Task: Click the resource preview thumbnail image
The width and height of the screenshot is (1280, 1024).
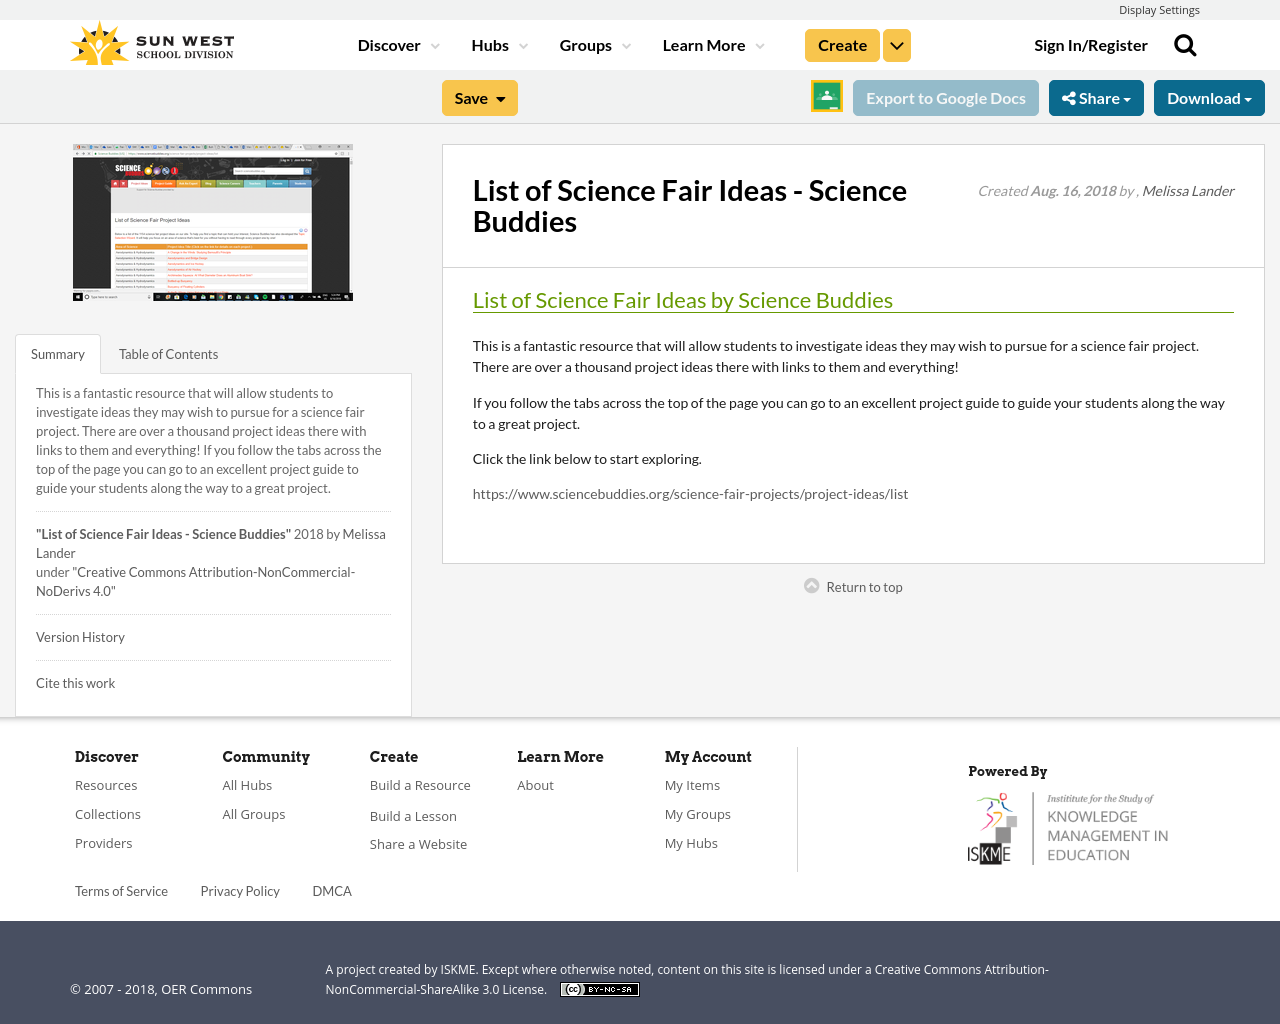Action: (213, 222)
